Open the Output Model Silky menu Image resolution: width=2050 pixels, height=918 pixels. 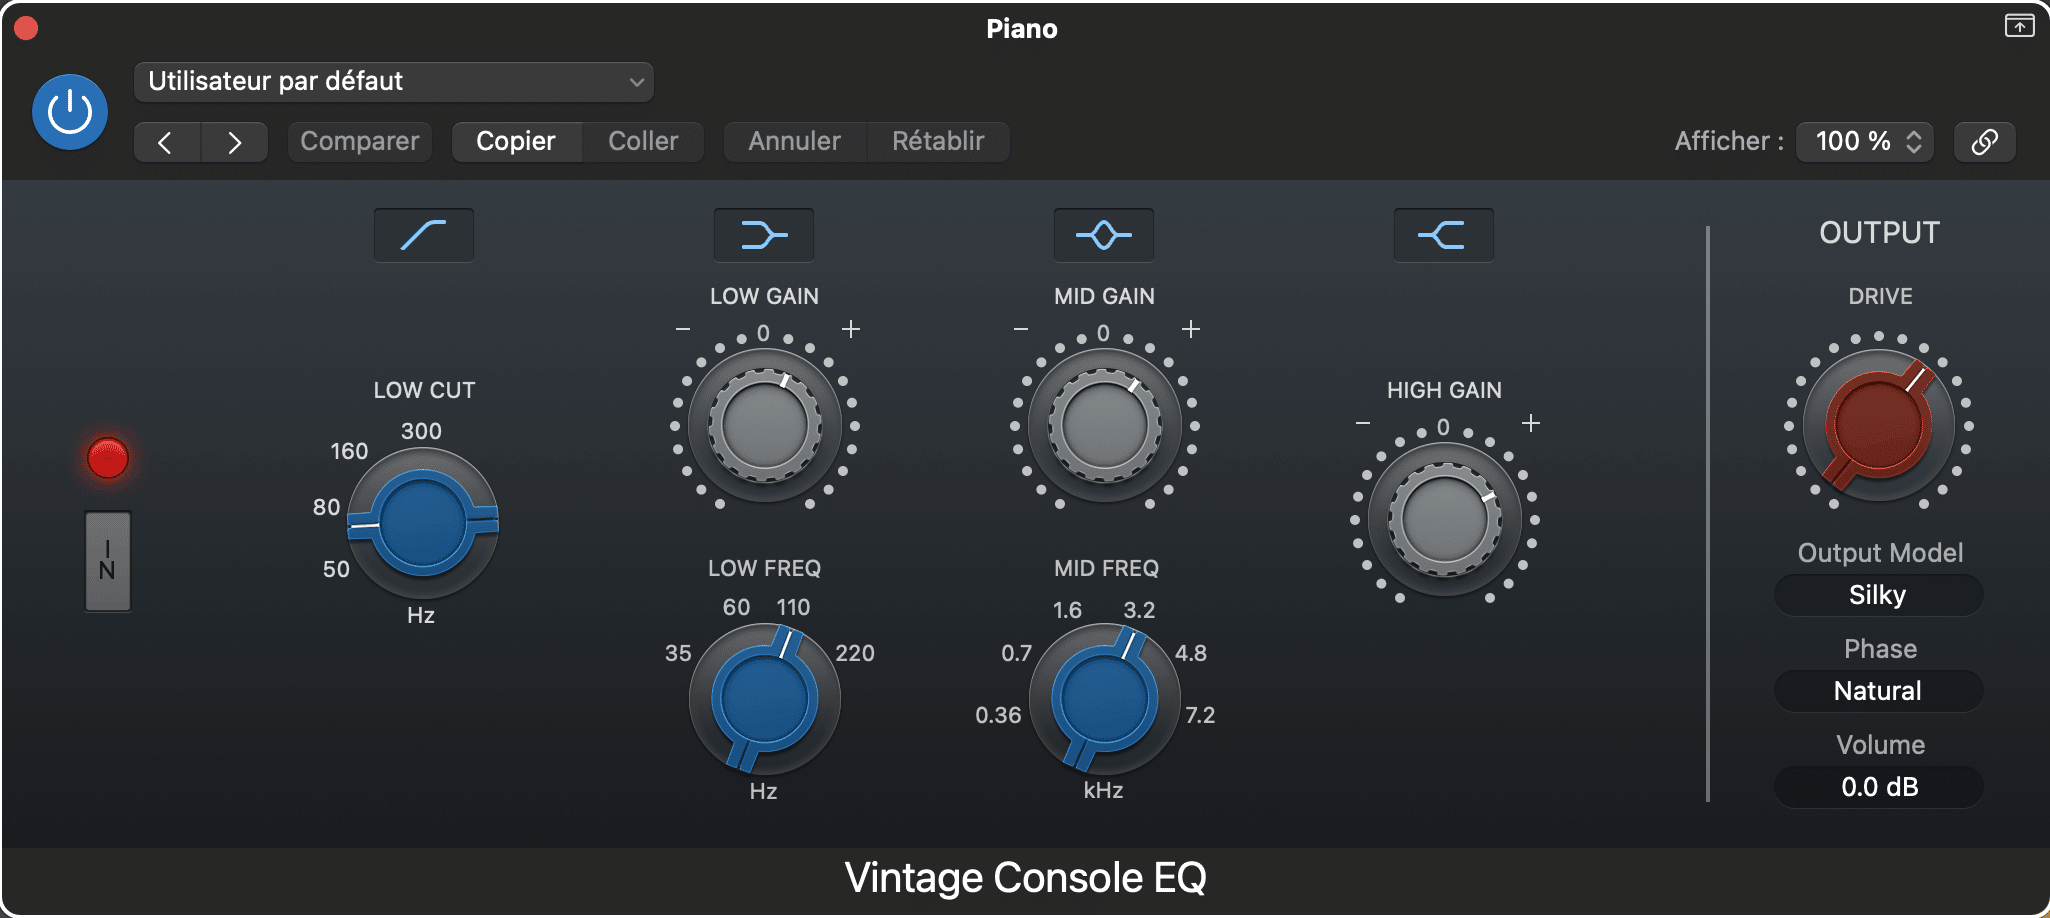tap(1878, 595)
